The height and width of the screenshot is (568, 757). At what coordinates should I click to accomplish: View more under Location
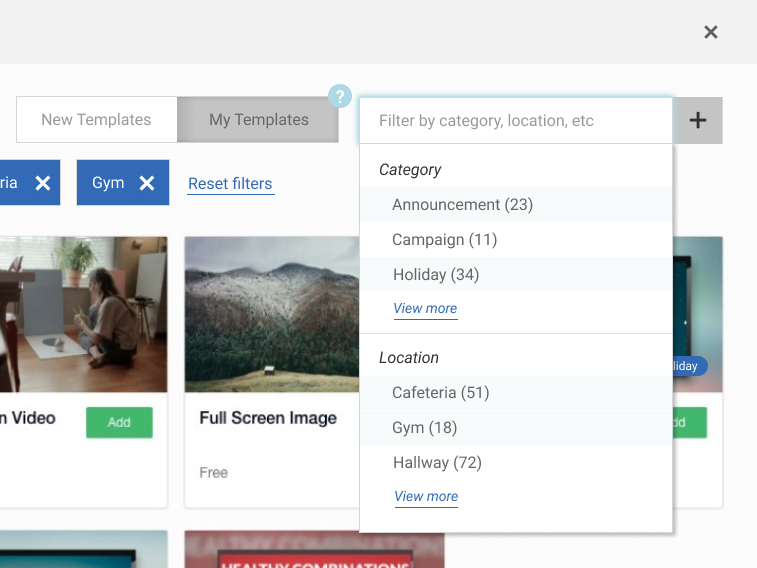[426, 497]
